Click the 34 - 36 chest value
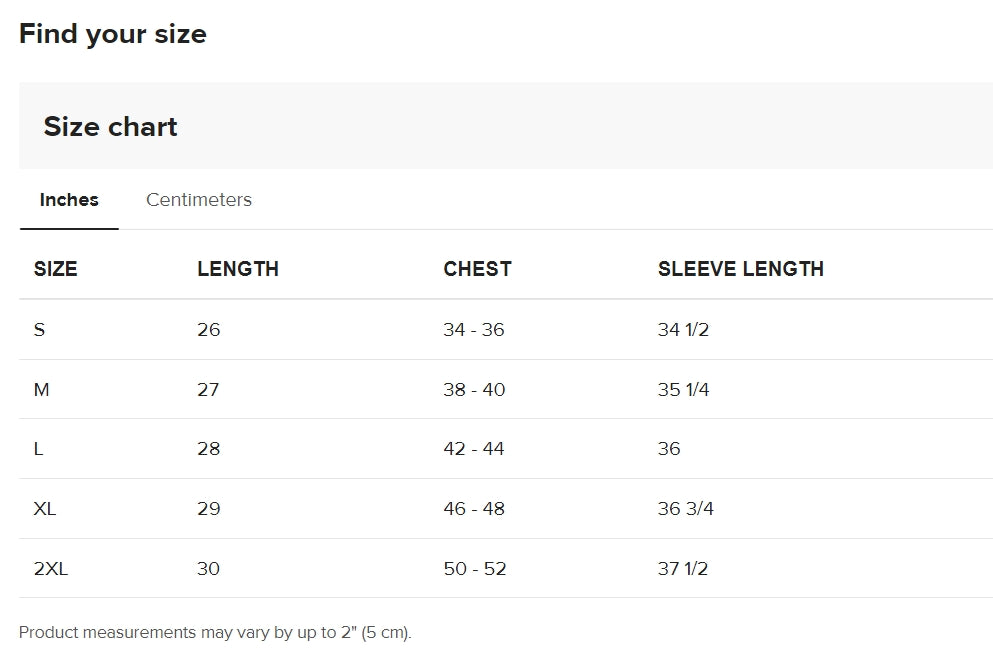 click(x=474, y=329)
